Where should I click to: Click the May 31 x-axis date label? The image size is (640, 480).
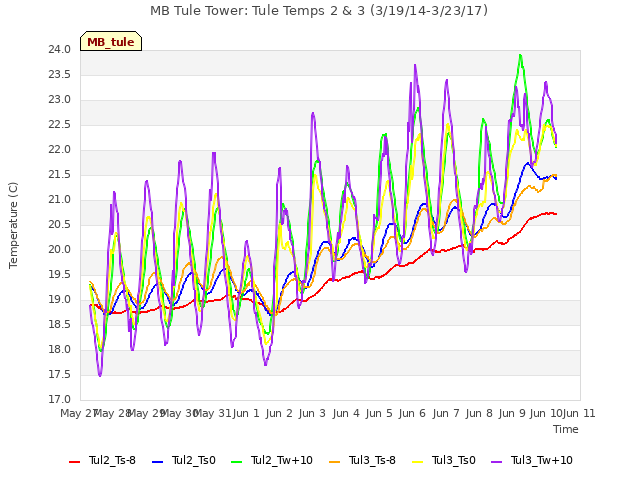pyautogui.click(x=212, y=413)
